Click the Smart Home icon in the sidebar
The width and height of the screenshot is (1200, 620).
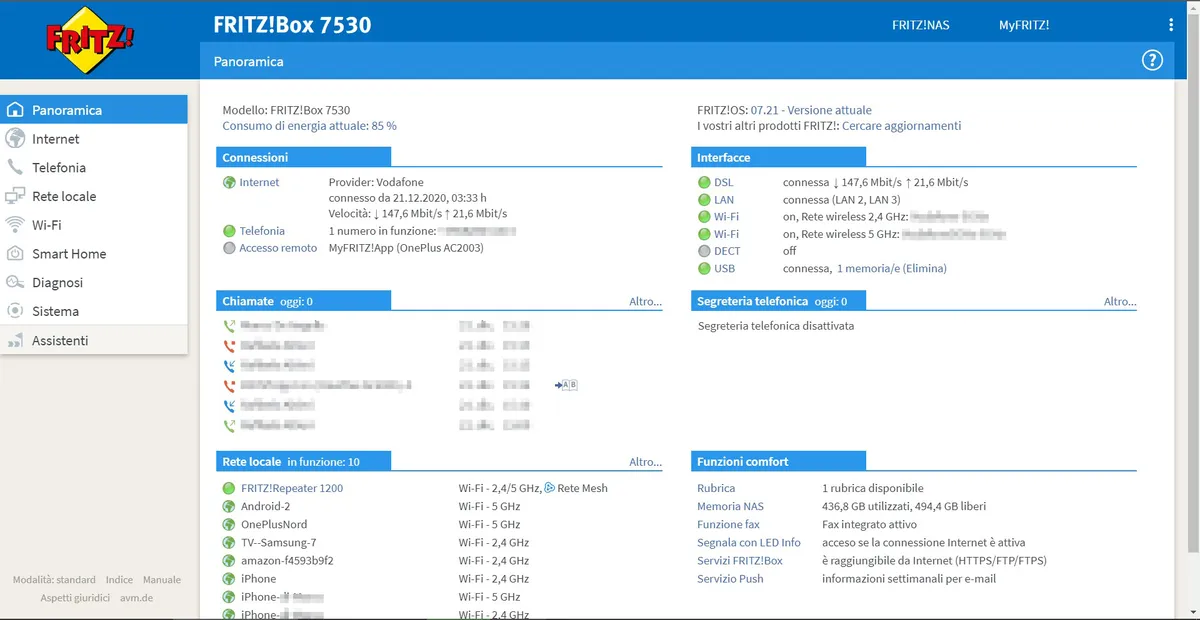(x=15, y=254)
